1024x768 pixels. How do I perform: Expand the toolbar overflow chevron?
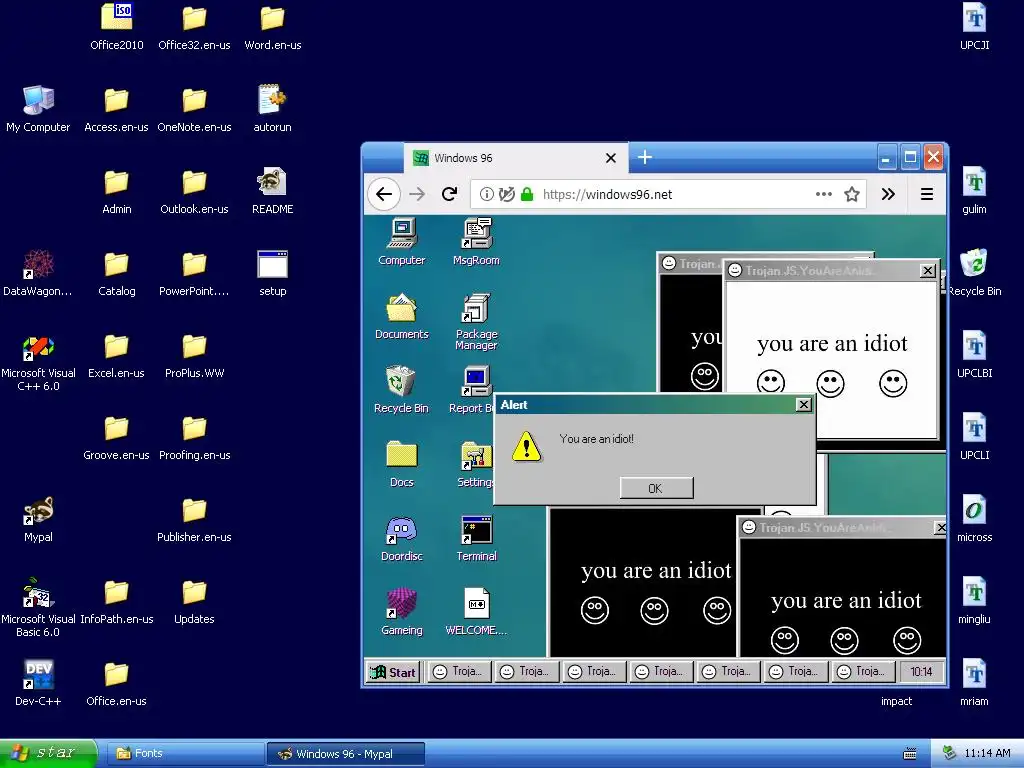pos(888,194)
